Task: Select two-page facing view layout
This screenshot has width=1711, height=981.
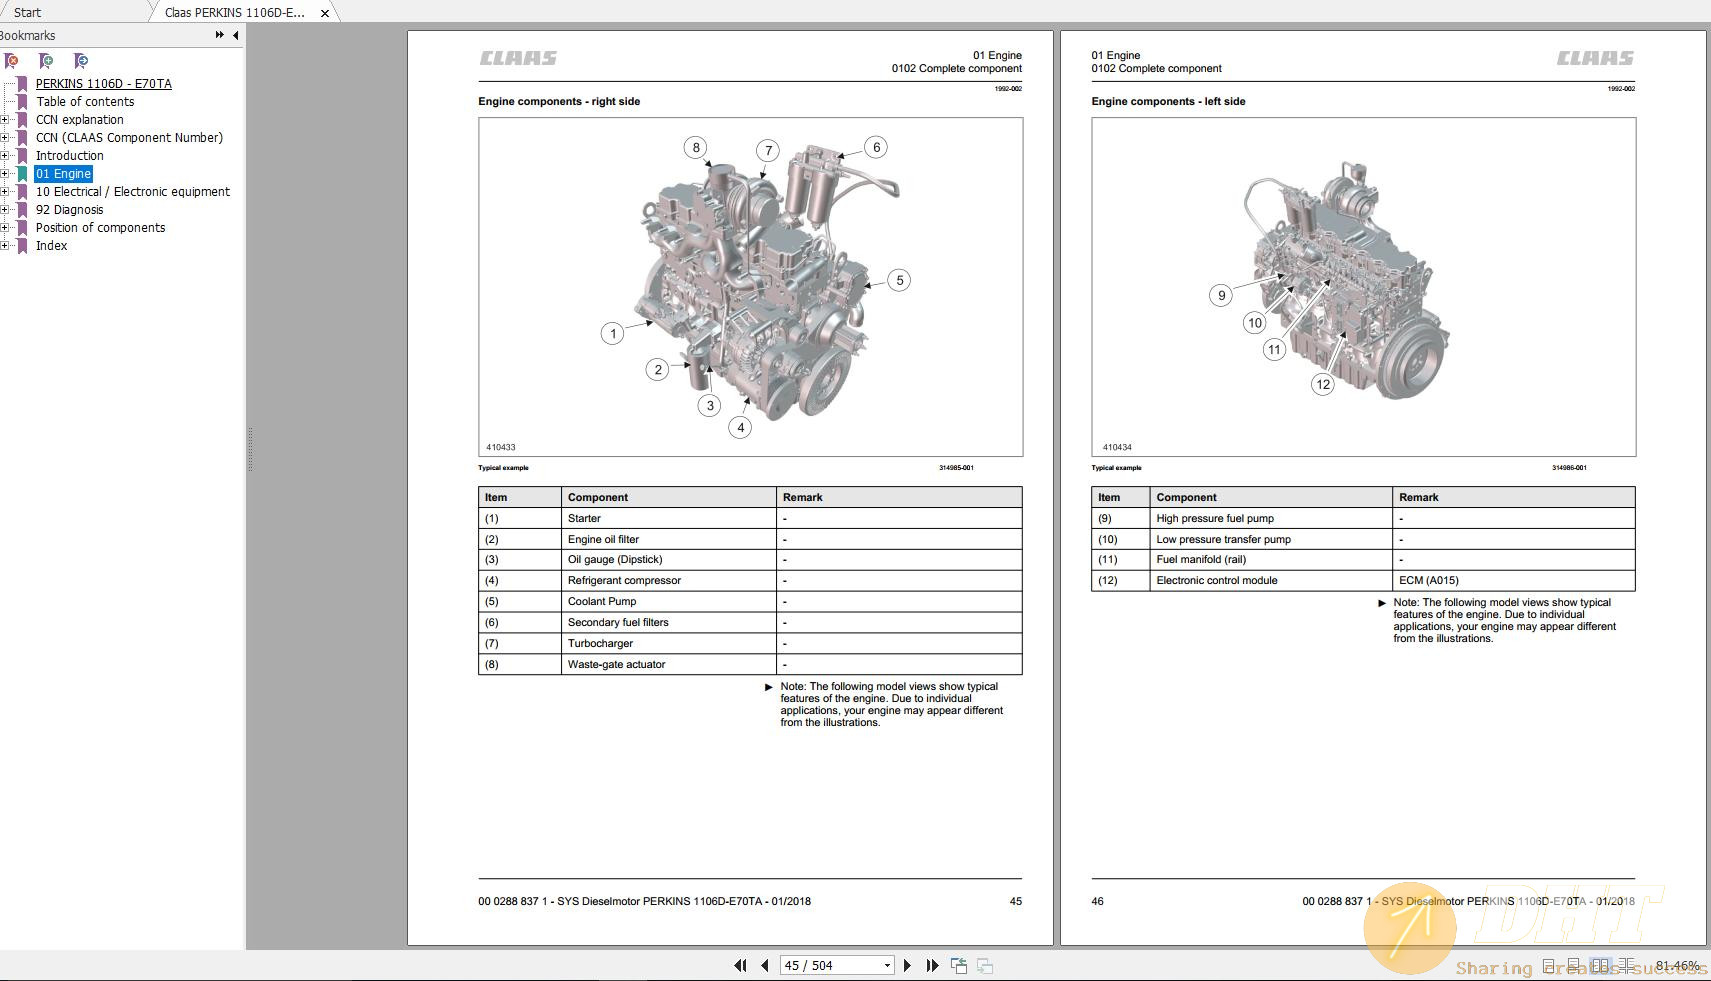Action: coord(1600,966)
